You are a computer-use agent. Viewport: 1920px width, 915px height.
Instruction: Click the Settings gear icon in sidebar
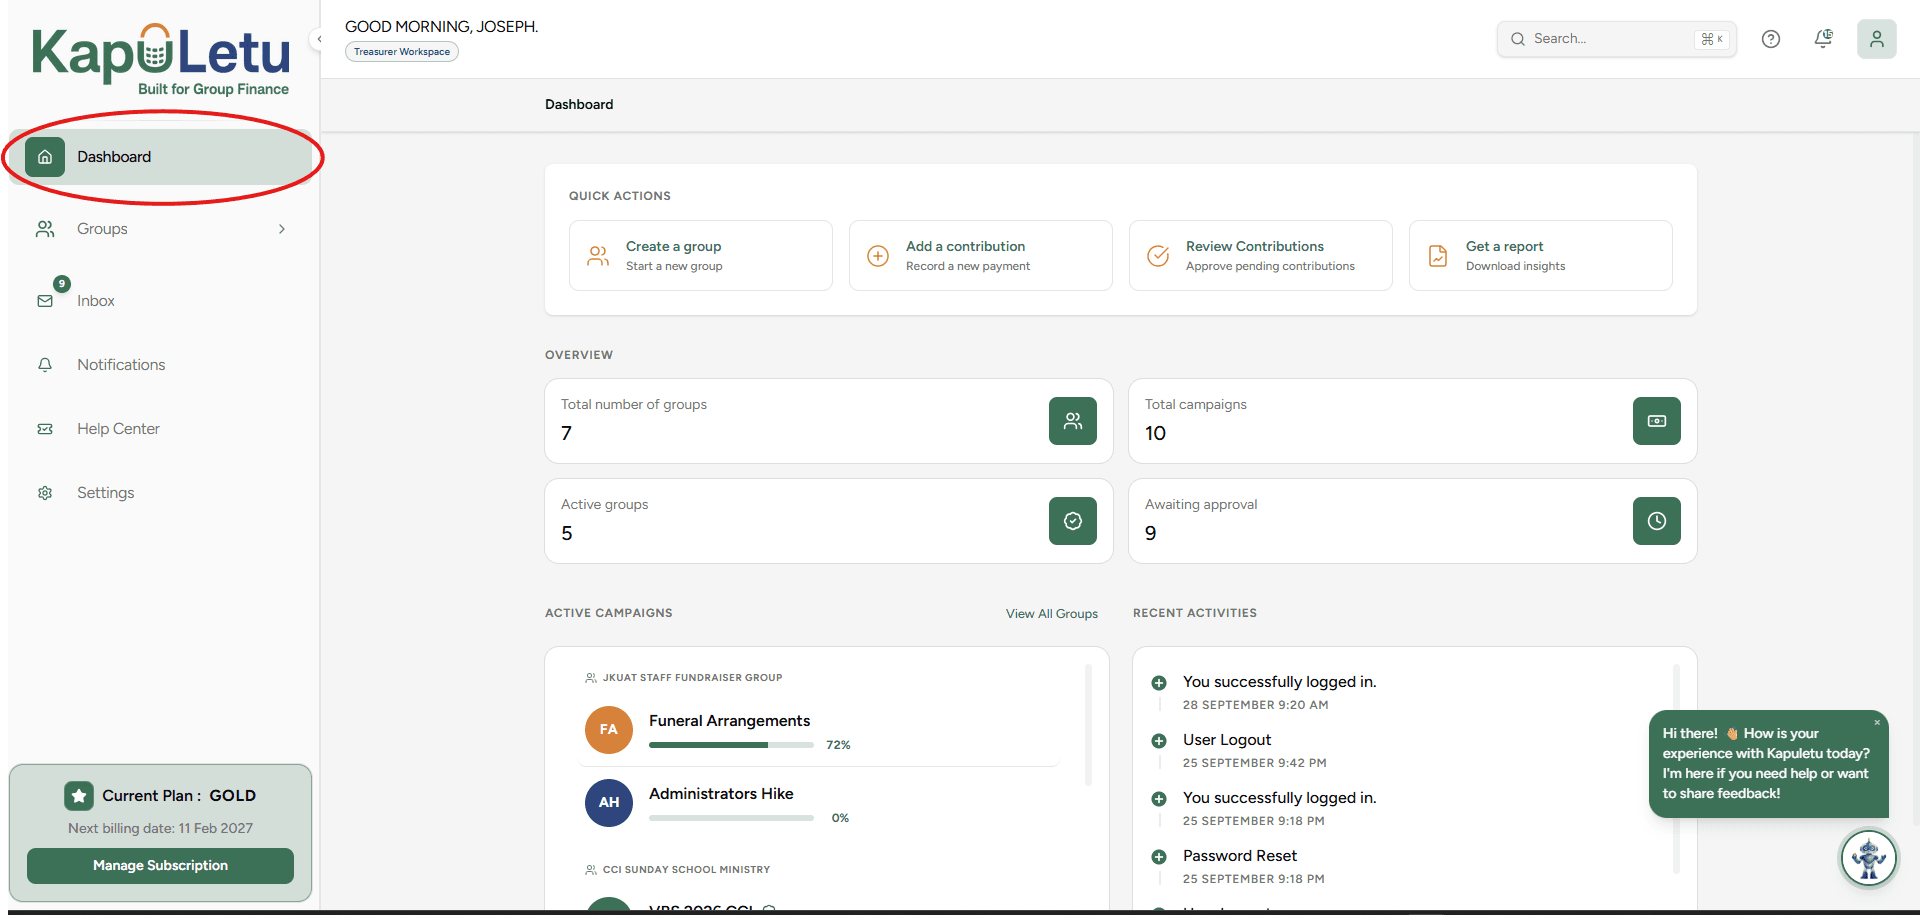[45, 493]
